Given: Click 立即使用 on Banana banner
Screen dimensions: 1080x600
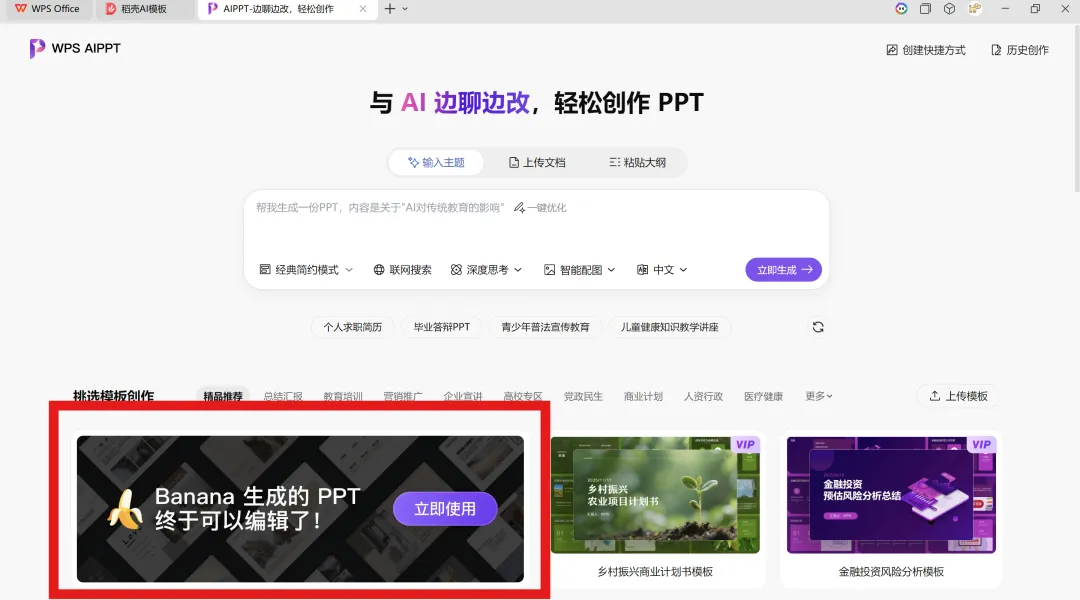Looking at the screenshot, I should tap(445, 509).
